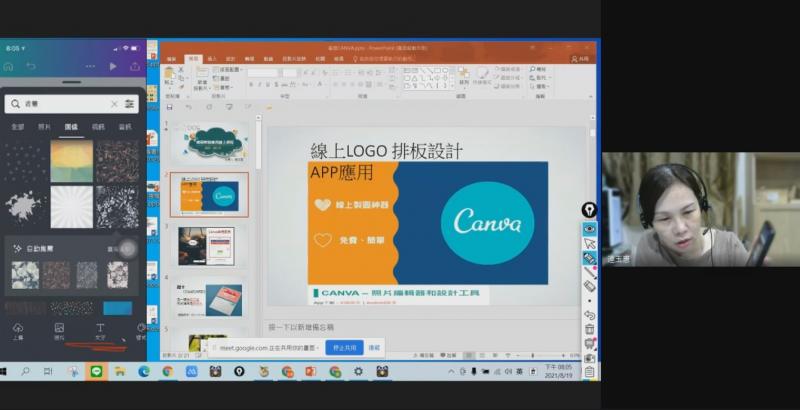This screenshot has height=410, width=800.
Task: Open the 選取 select dropdown
Action: (x=539, y=87)
